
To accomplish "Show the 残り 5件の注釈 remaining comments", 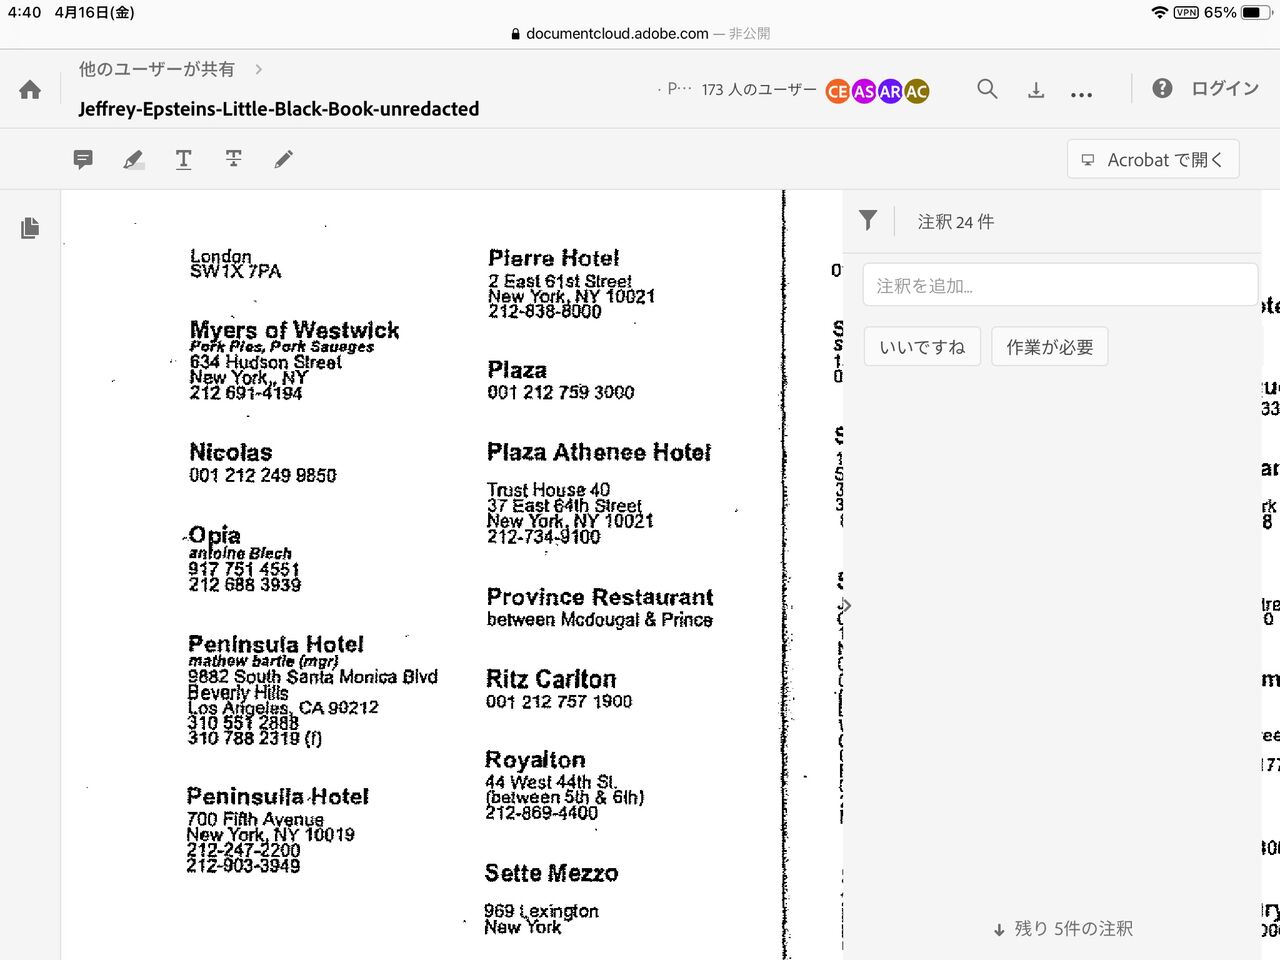I will 1063,929.
